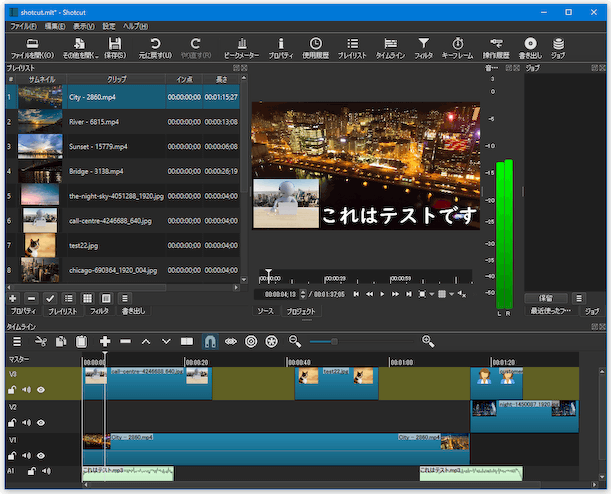Image resolution: width=611 pixels, height=494 pixels.
Task: Show the 使用履歴 recent panel icon
Action: pos(316,48)
